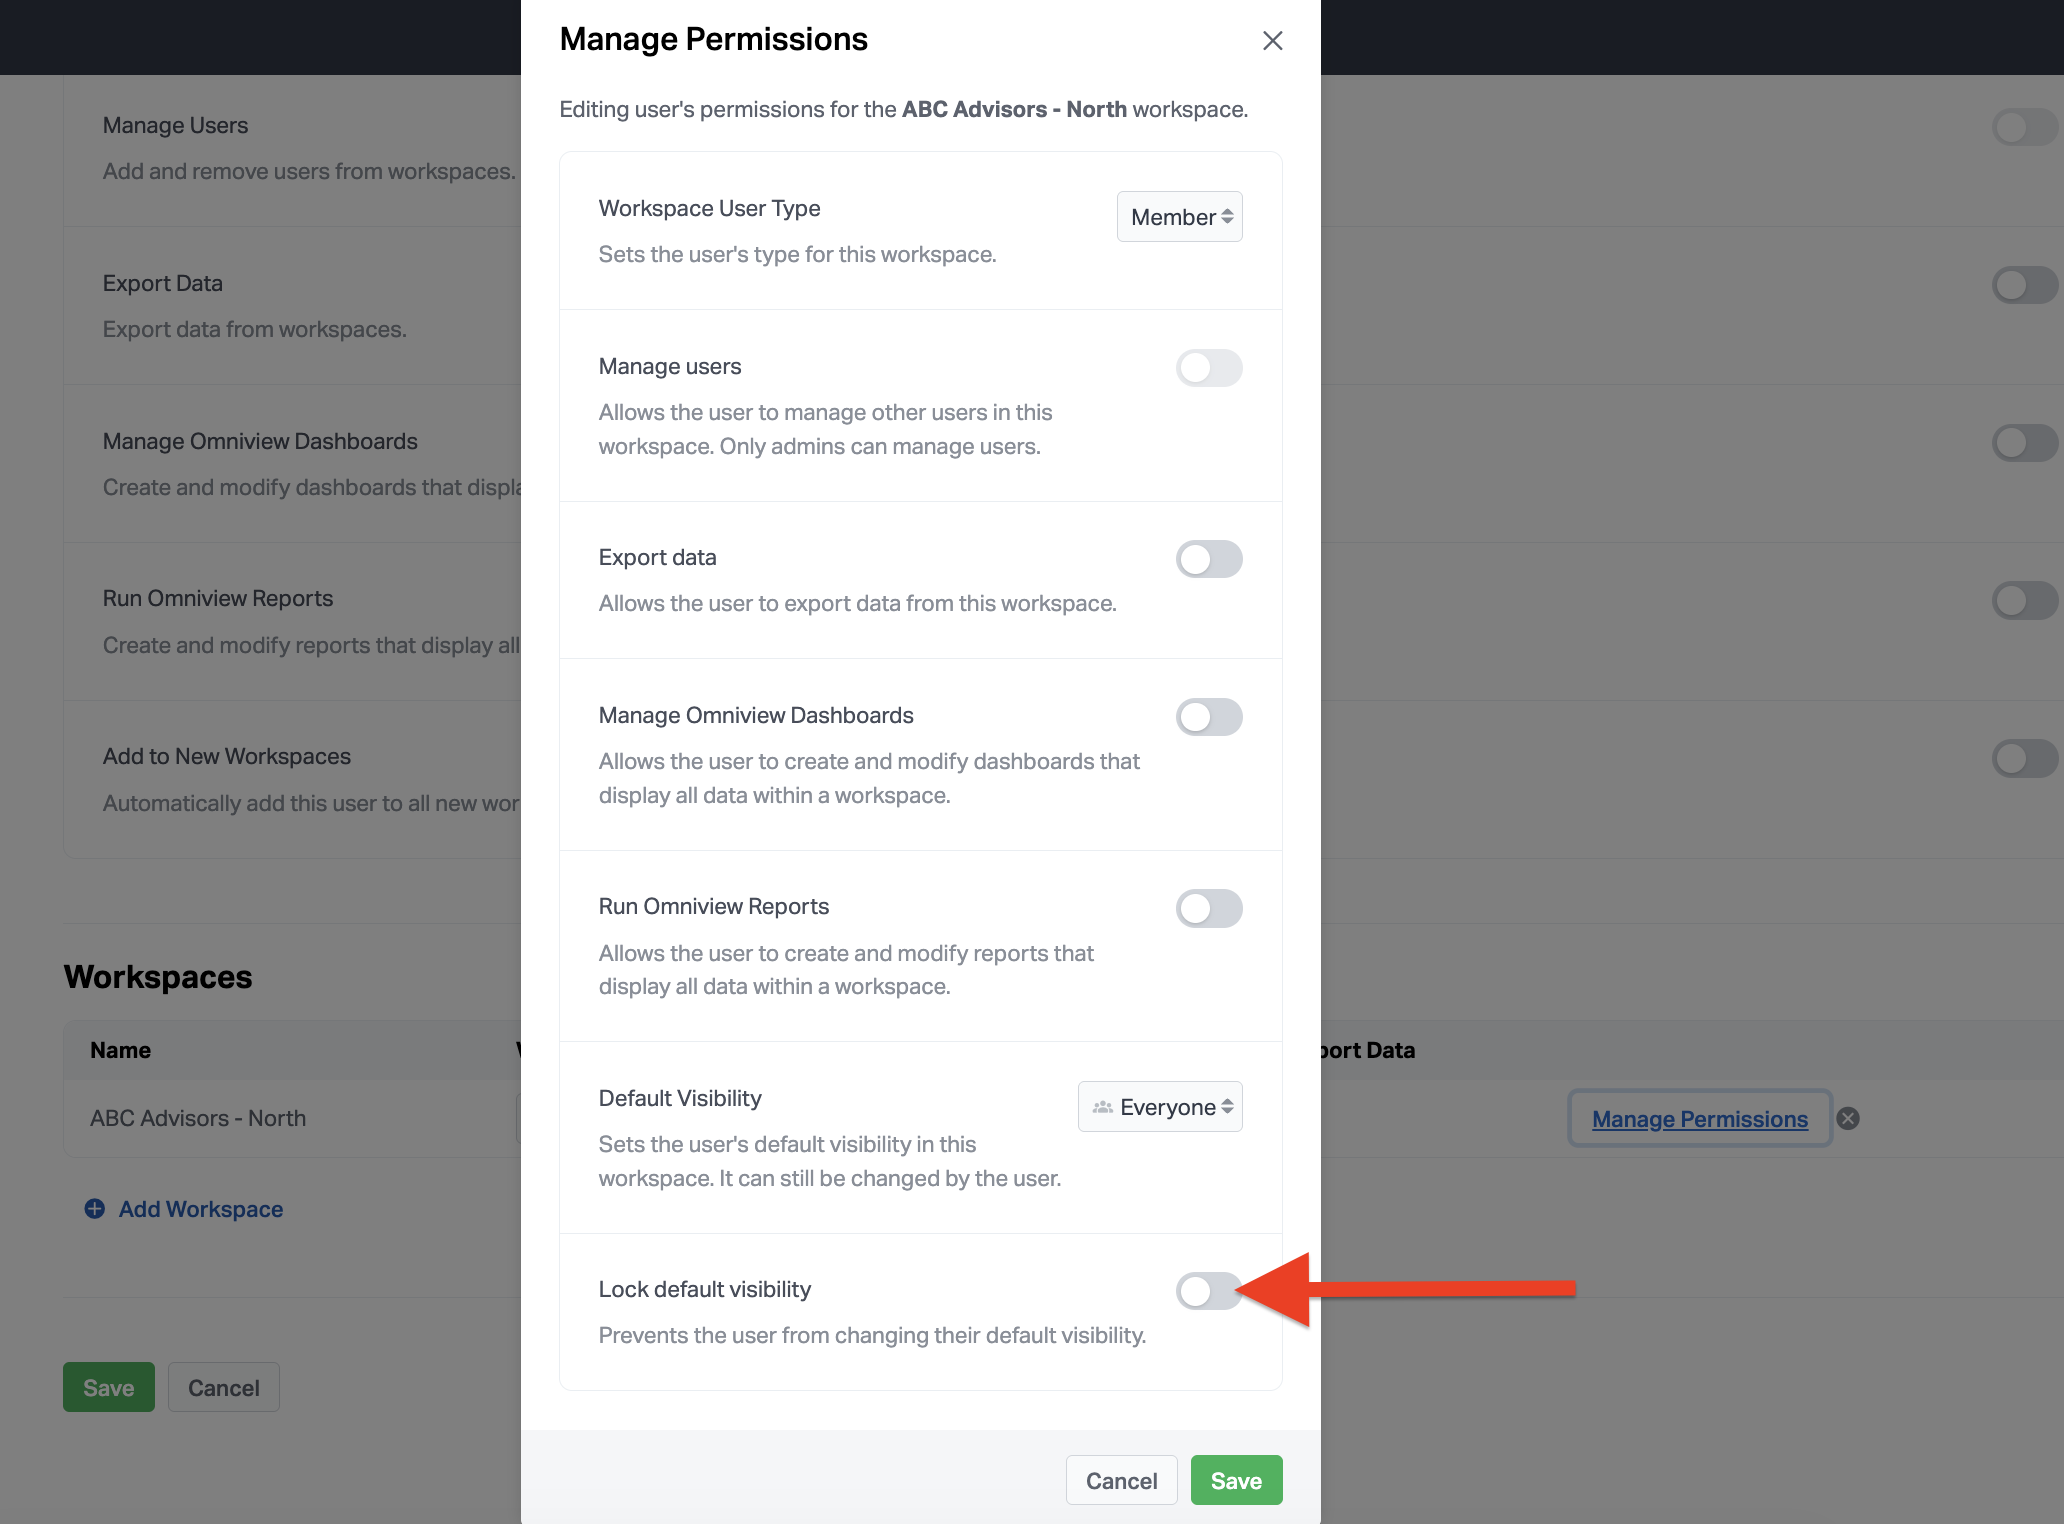Screen dimensions: 2064x1524
Task: Turn on Manage Omniview Dashboards in dialog
Action: click(x=1208, y=717)
